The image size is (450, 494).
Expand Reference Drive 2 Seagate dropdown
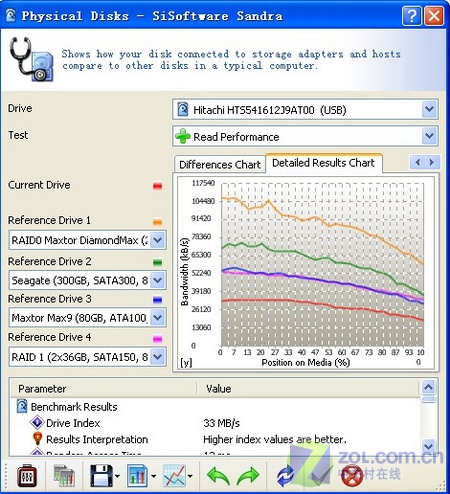tap(158, 280)
